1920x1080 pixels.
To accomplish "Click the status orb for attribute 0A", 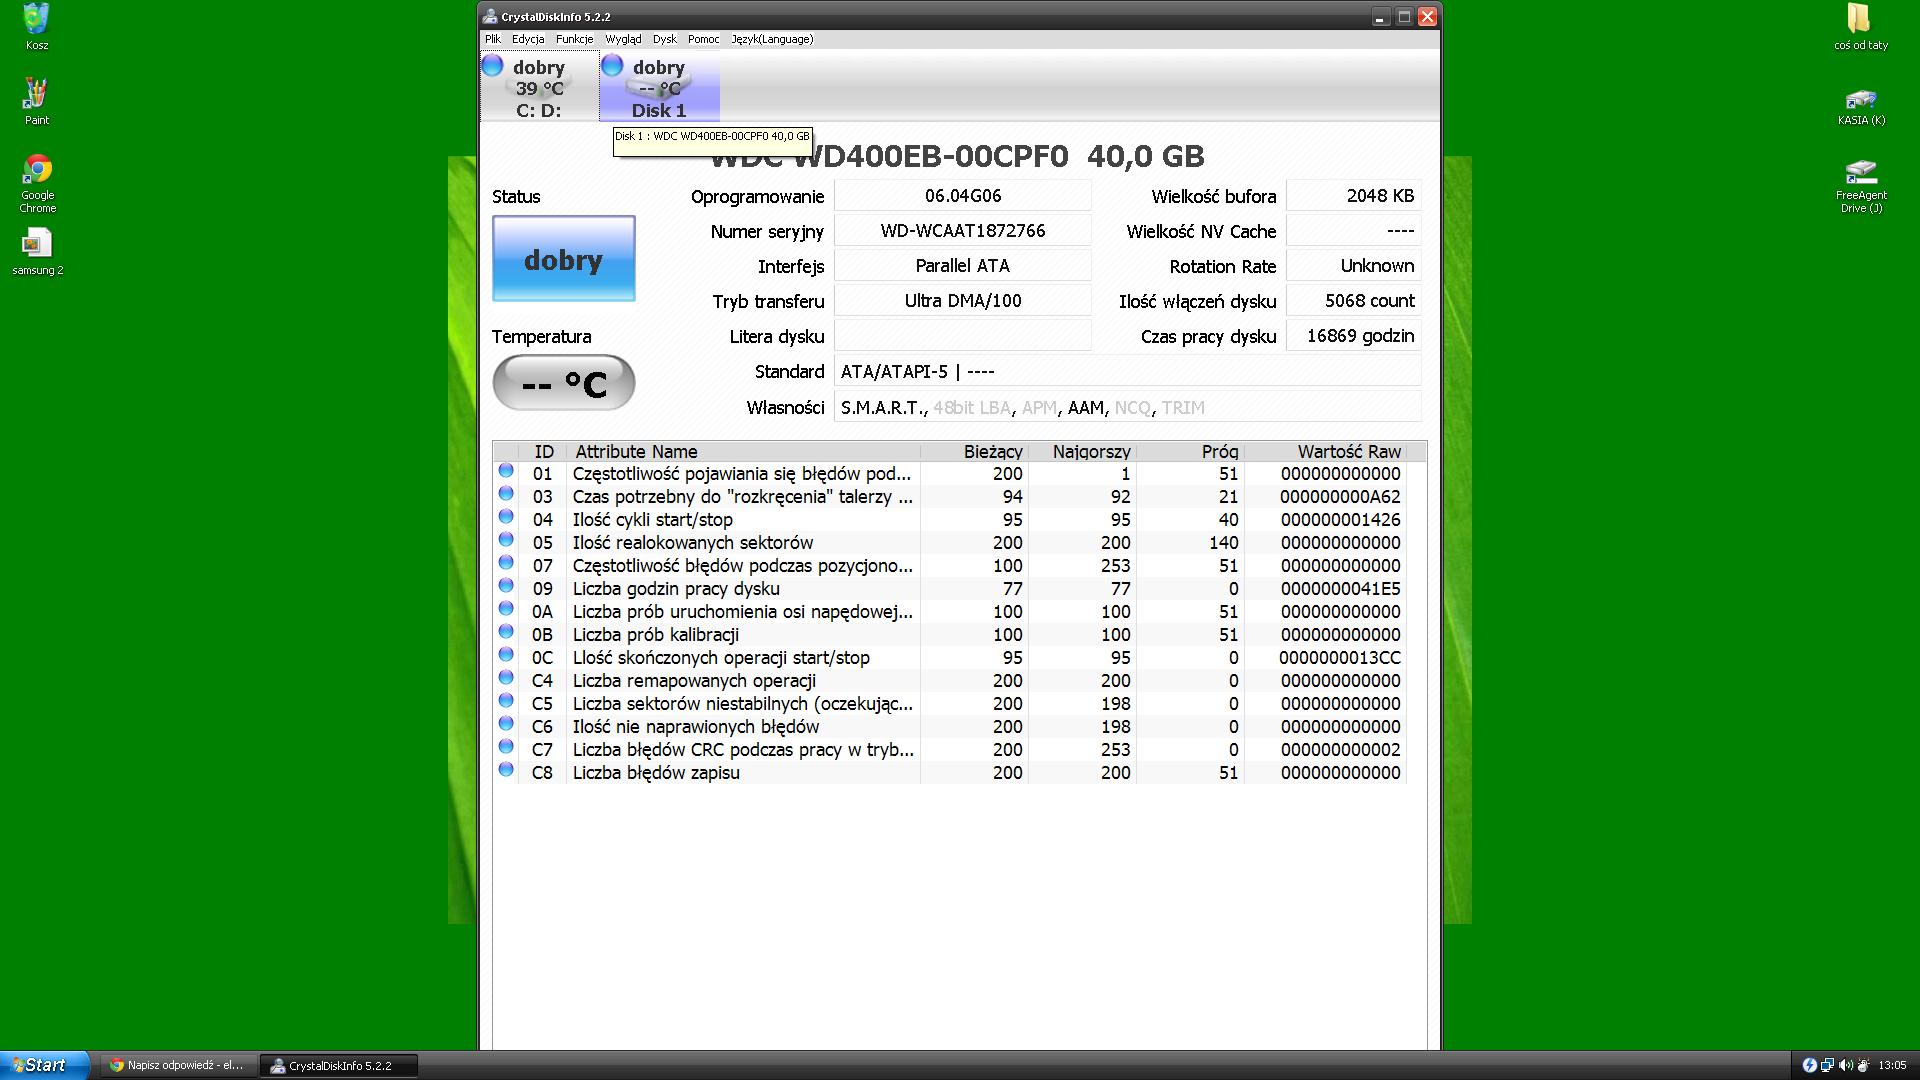I will (506, 609).
